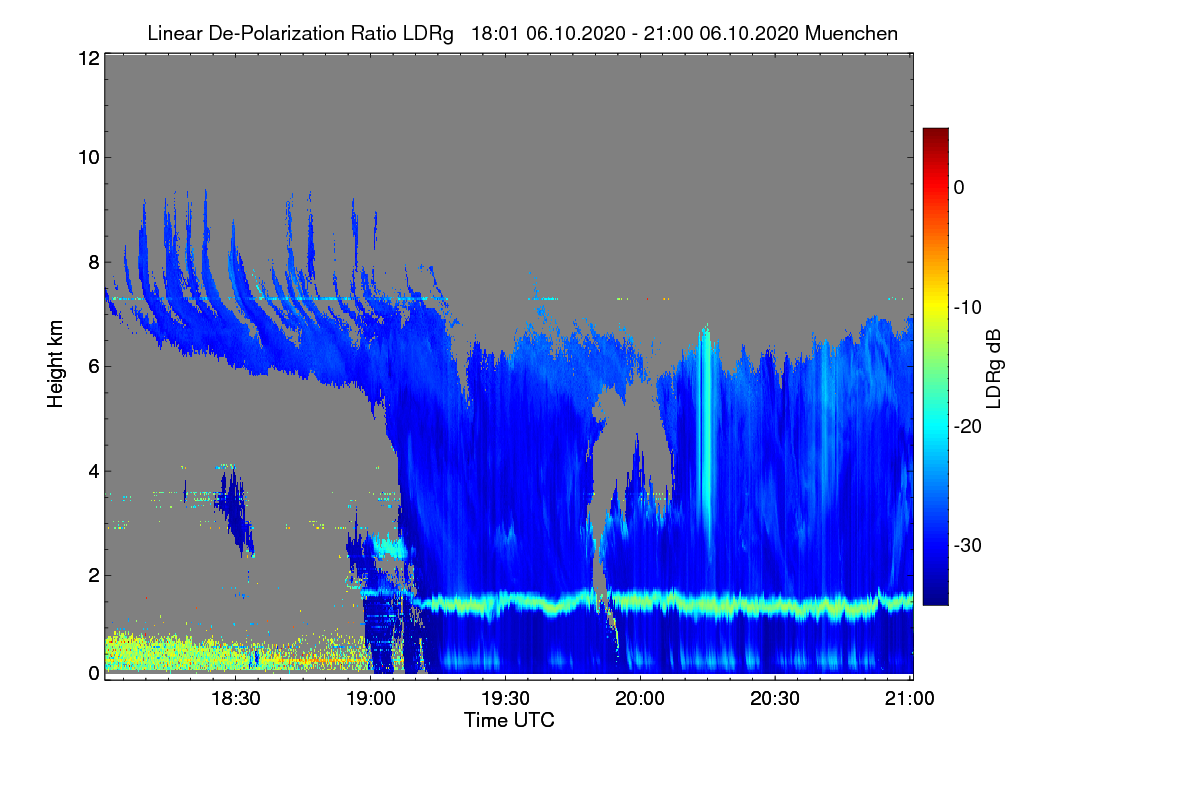Click the end time '21:00 06.10.2020' in title
The width and height of the screenshot is (1200, 800).
[721, 33]
